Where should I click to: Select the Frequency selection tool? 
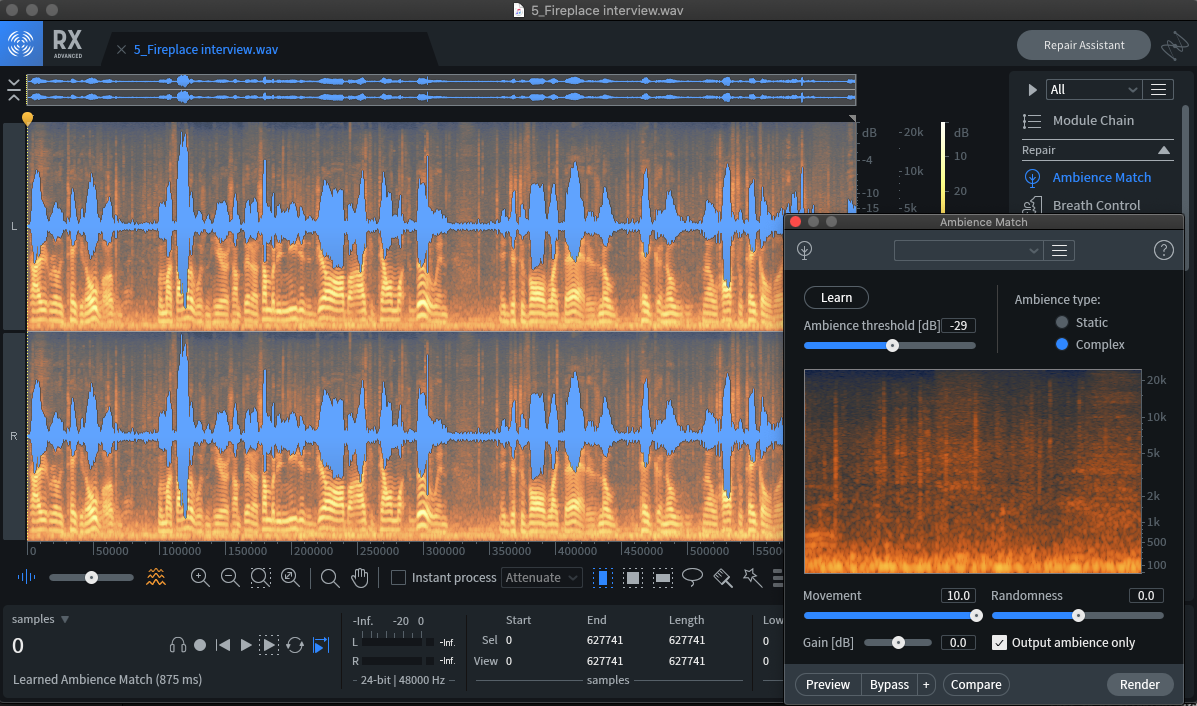pyautogui.click(x=663, y=578)
